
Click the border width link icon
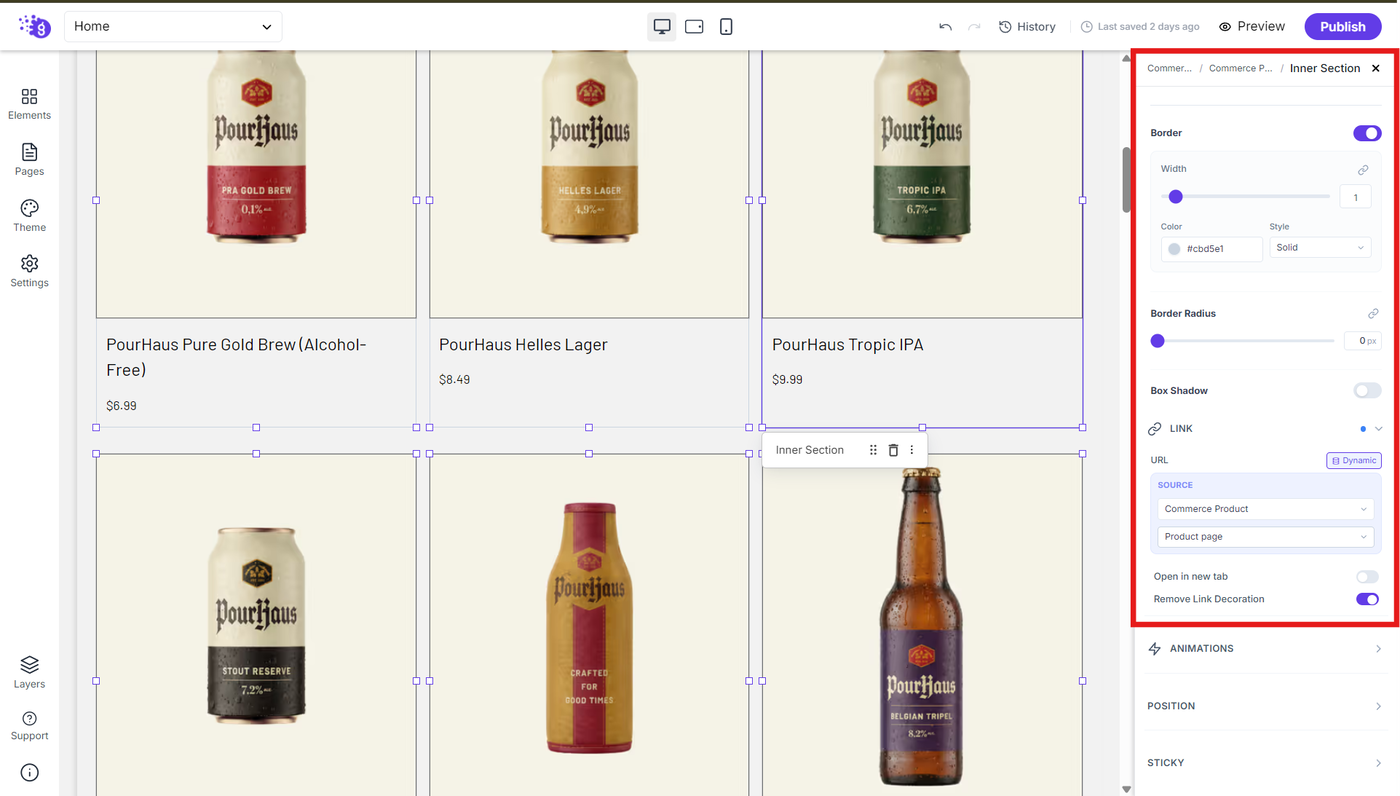(1363, 170)
